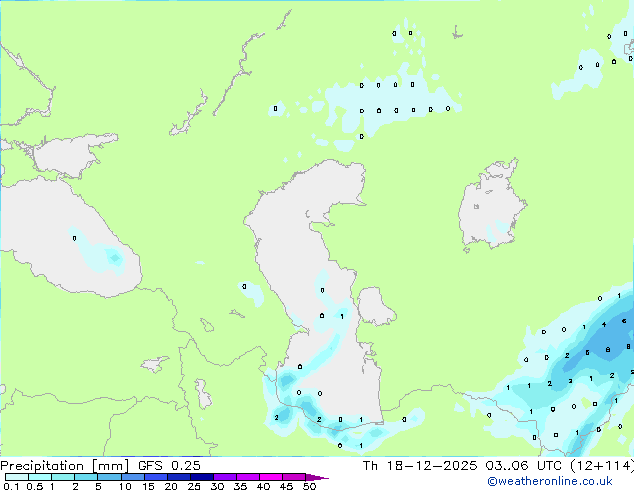Pick the 1–2 mm legend color
Screen dimensions: 634x490
tap(63, 477)
